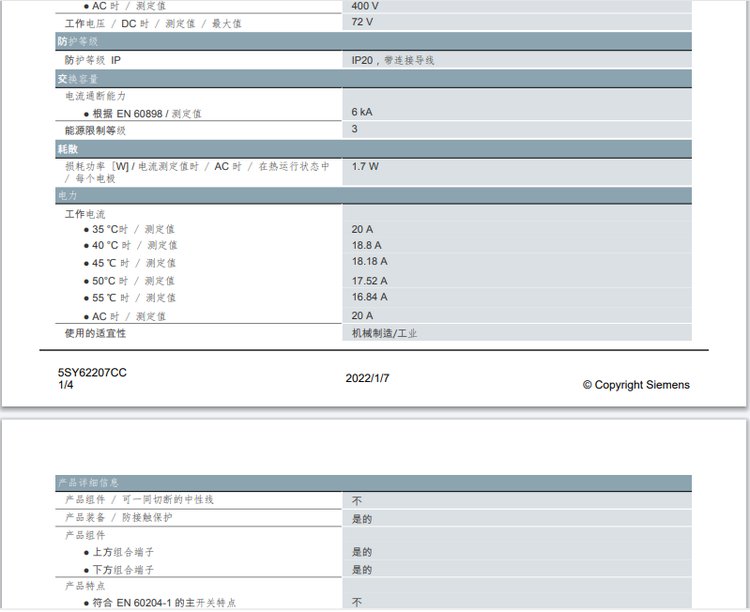Image resolution: width=750 pixels, height=612 pixels.
Task: Select the 1.7 W power loss value
Action: click(x=365, y=166)
